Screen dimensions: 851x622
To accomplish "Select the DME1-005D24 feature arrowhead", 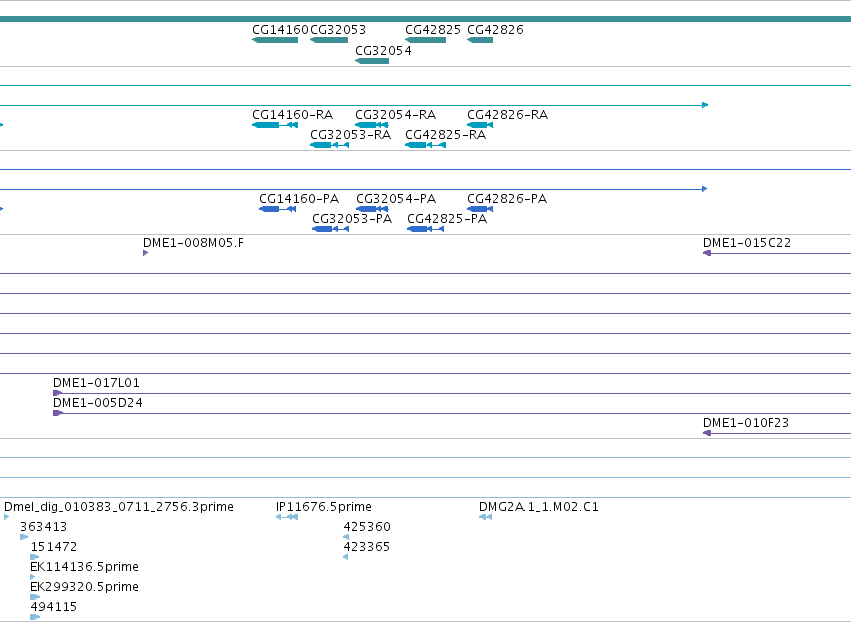I will pyautogui.click(x=58, y=413).
